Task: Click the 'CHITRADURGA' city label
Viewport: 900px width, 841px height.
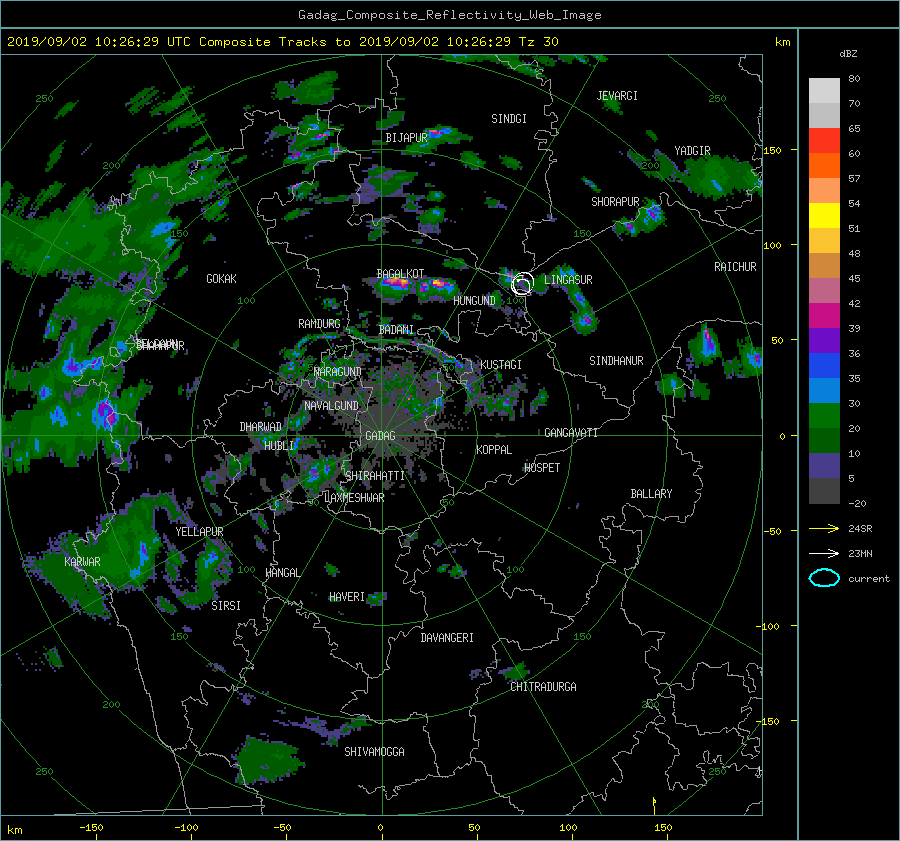Action: pos(543,687)
